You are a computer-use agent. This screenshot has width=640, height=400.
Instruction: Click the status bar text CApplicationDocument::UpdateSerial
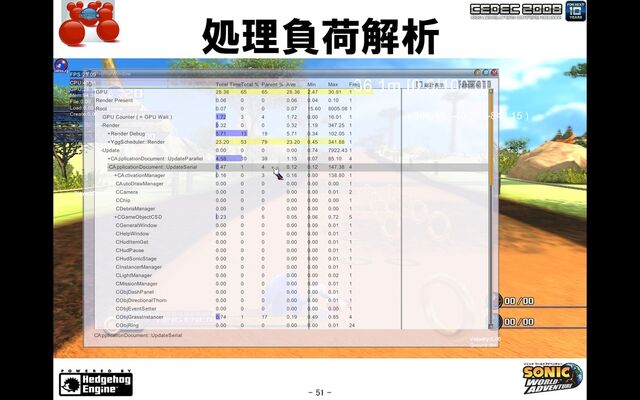click(138, 336)
